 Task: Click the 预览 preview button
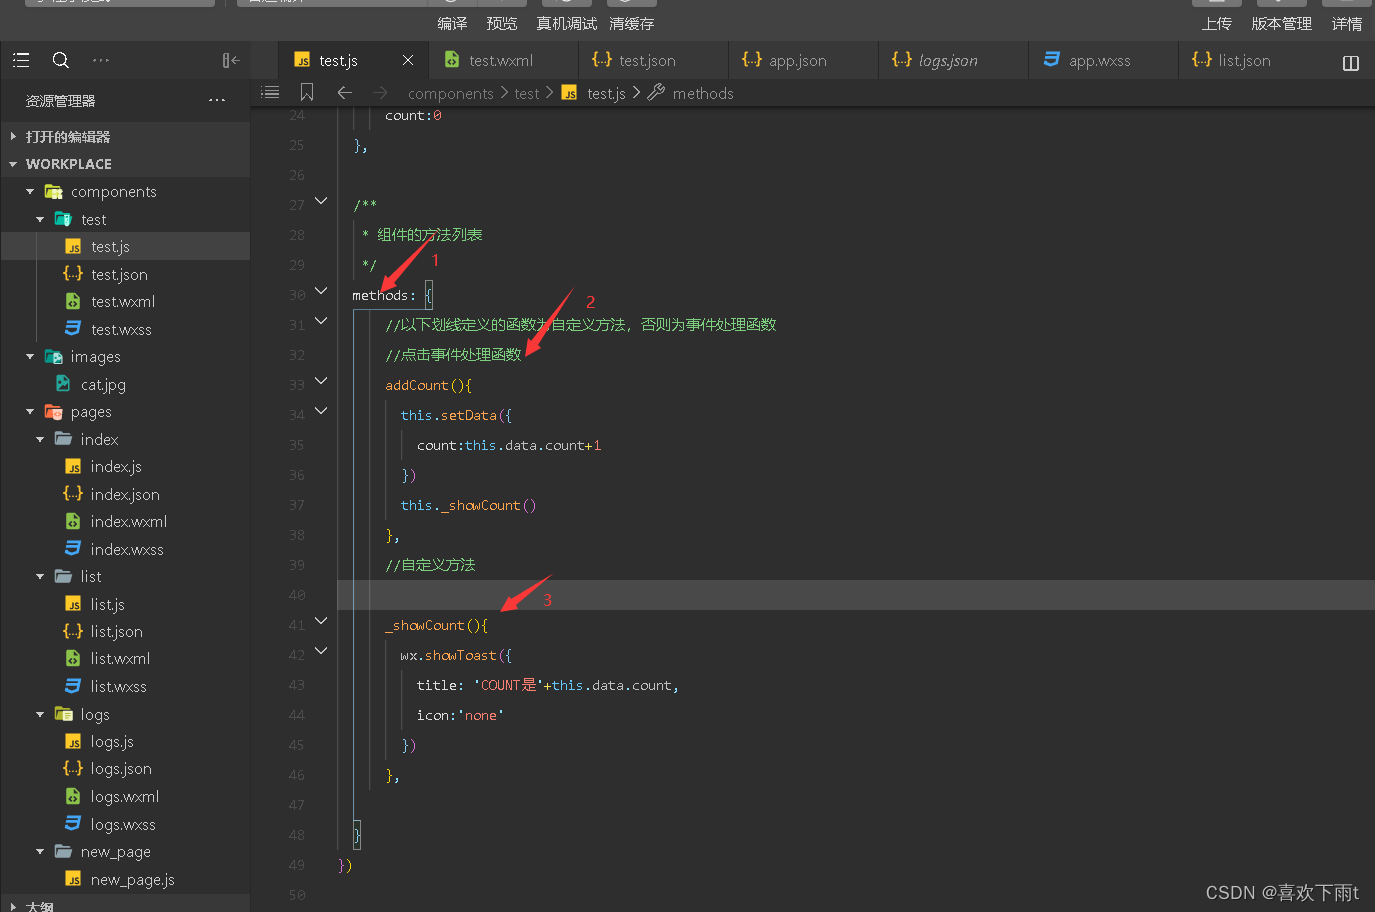[x=502, y=23]
